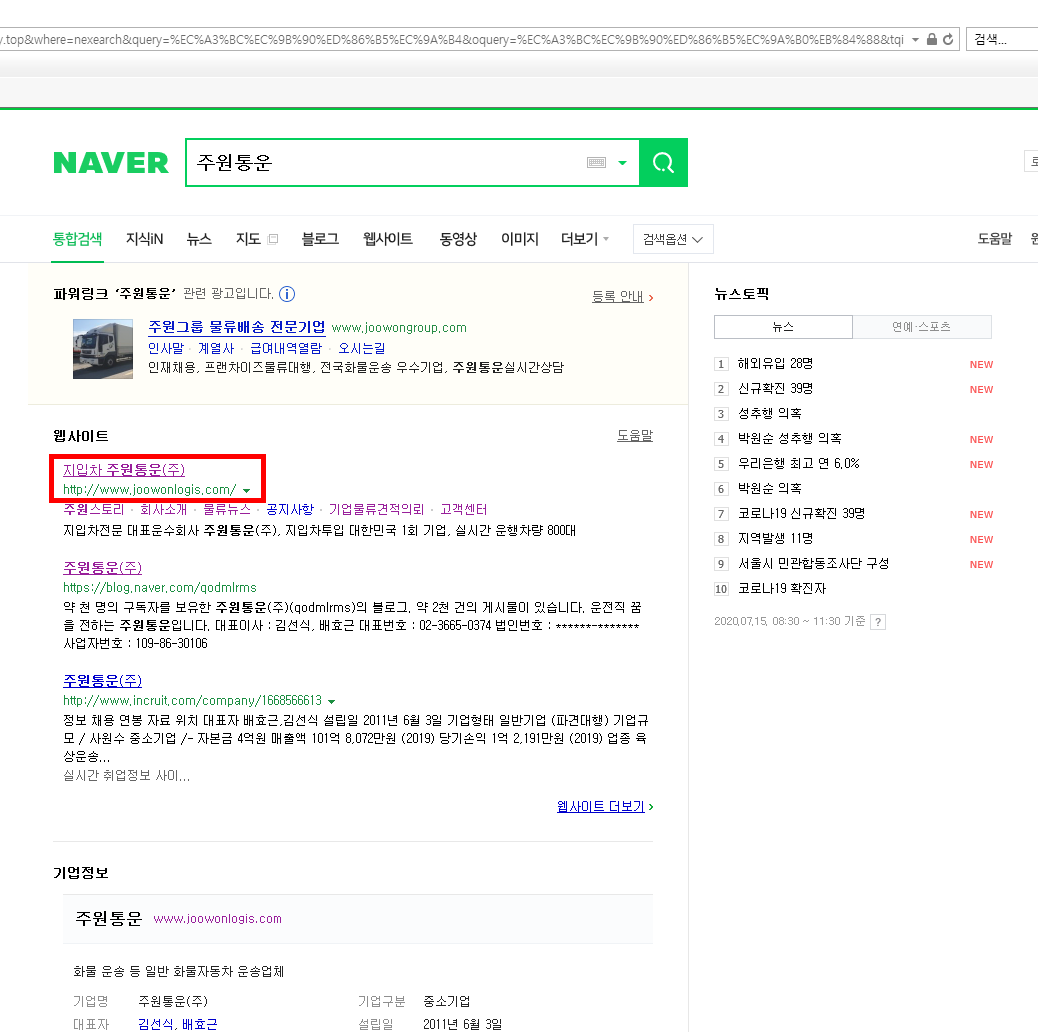Click the 주원스토리 sublink
The height and width of the screenshot is (1032, 1038).
click(93, 510)
